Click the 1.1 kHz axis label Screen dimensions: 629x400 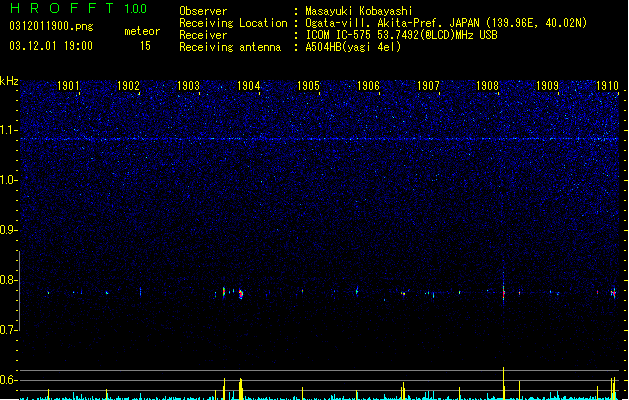(x=9, y=130)
